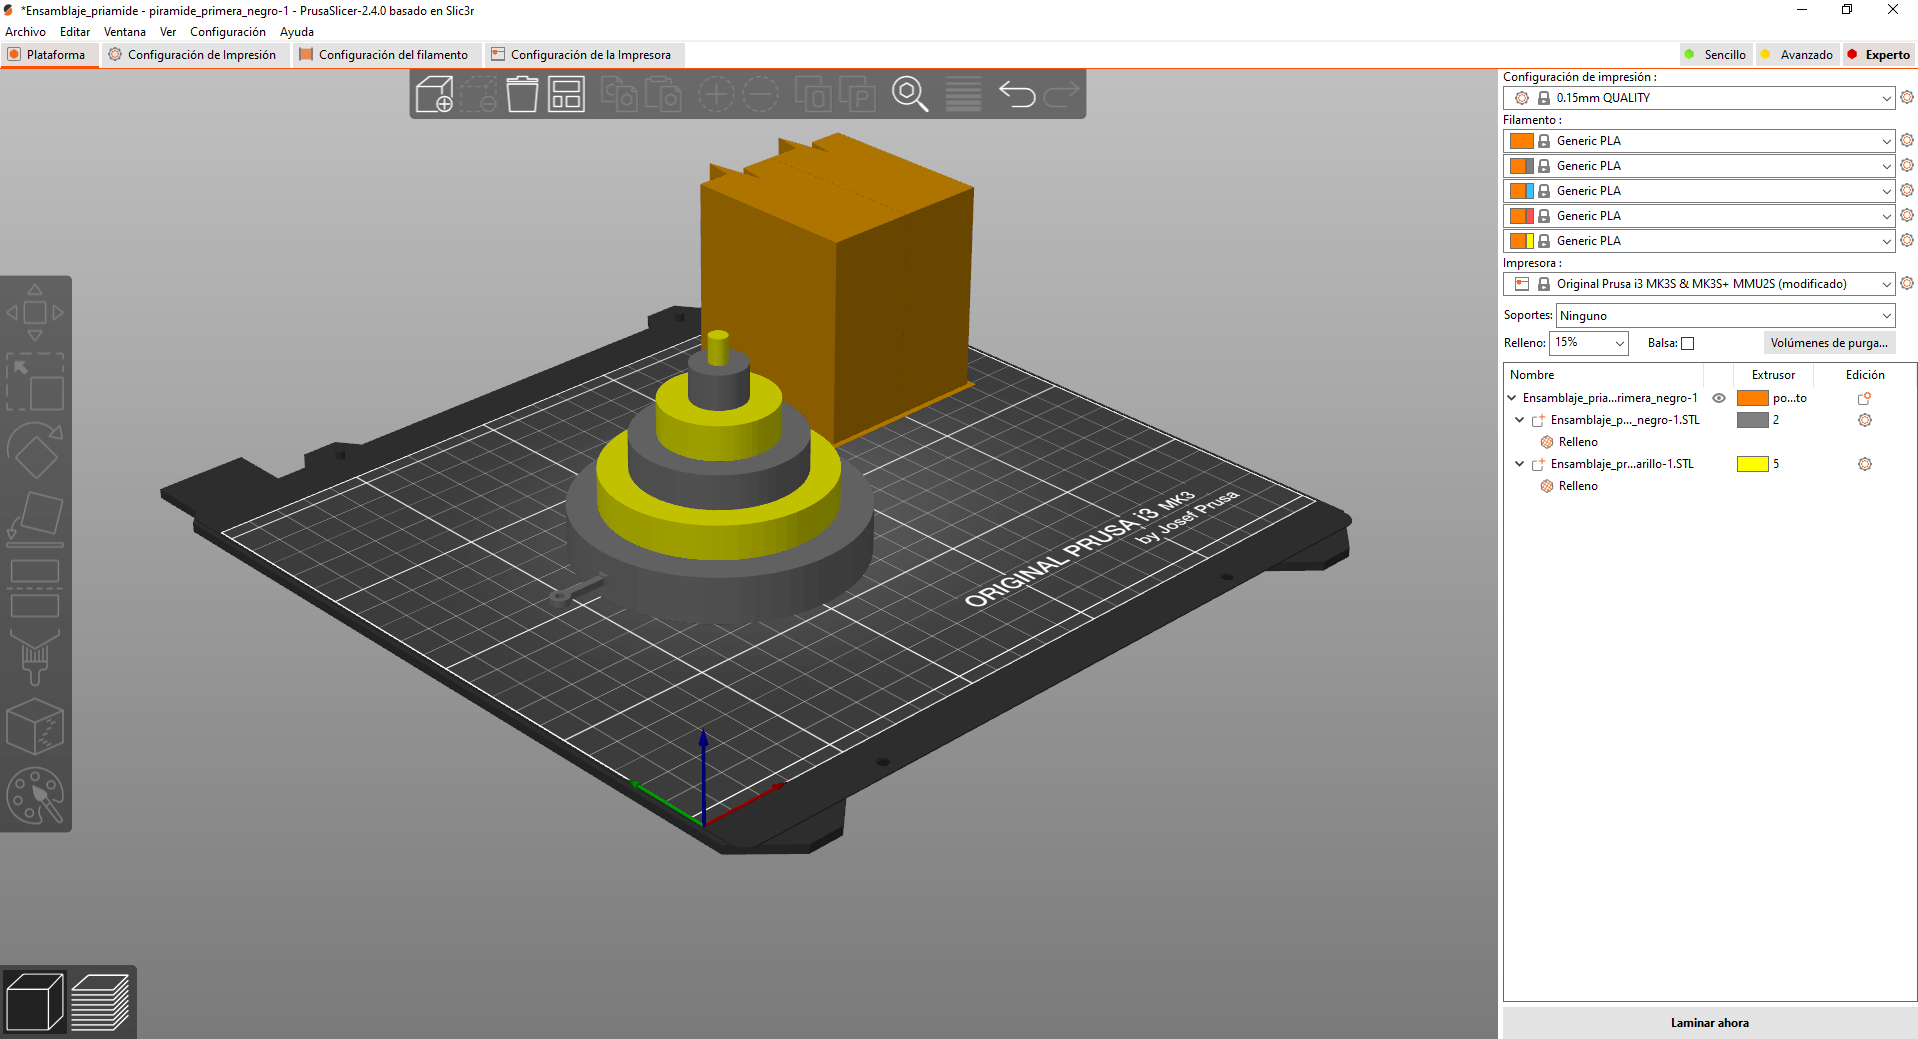Click the Search magnifier icon

[x=909, y=95]
